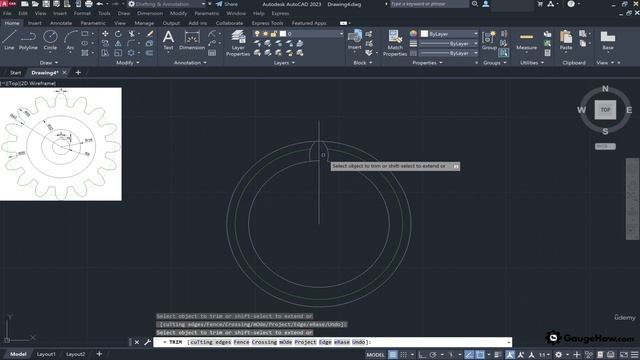This screenshot has width=640, height=360.
Task: Select the Dimension tool
Action: (x=192, y=40)
